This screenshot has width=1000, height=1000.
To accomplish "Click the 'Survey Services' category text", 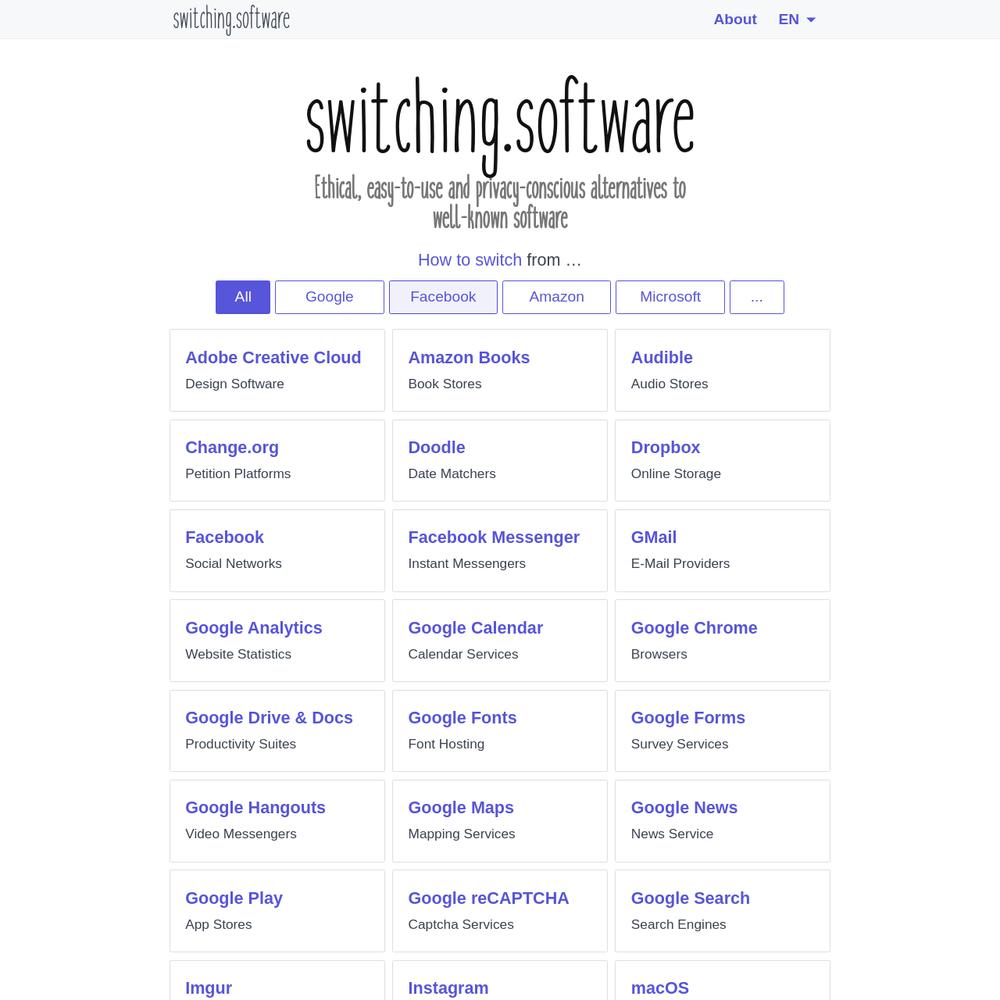I will (x=679, y=744).
